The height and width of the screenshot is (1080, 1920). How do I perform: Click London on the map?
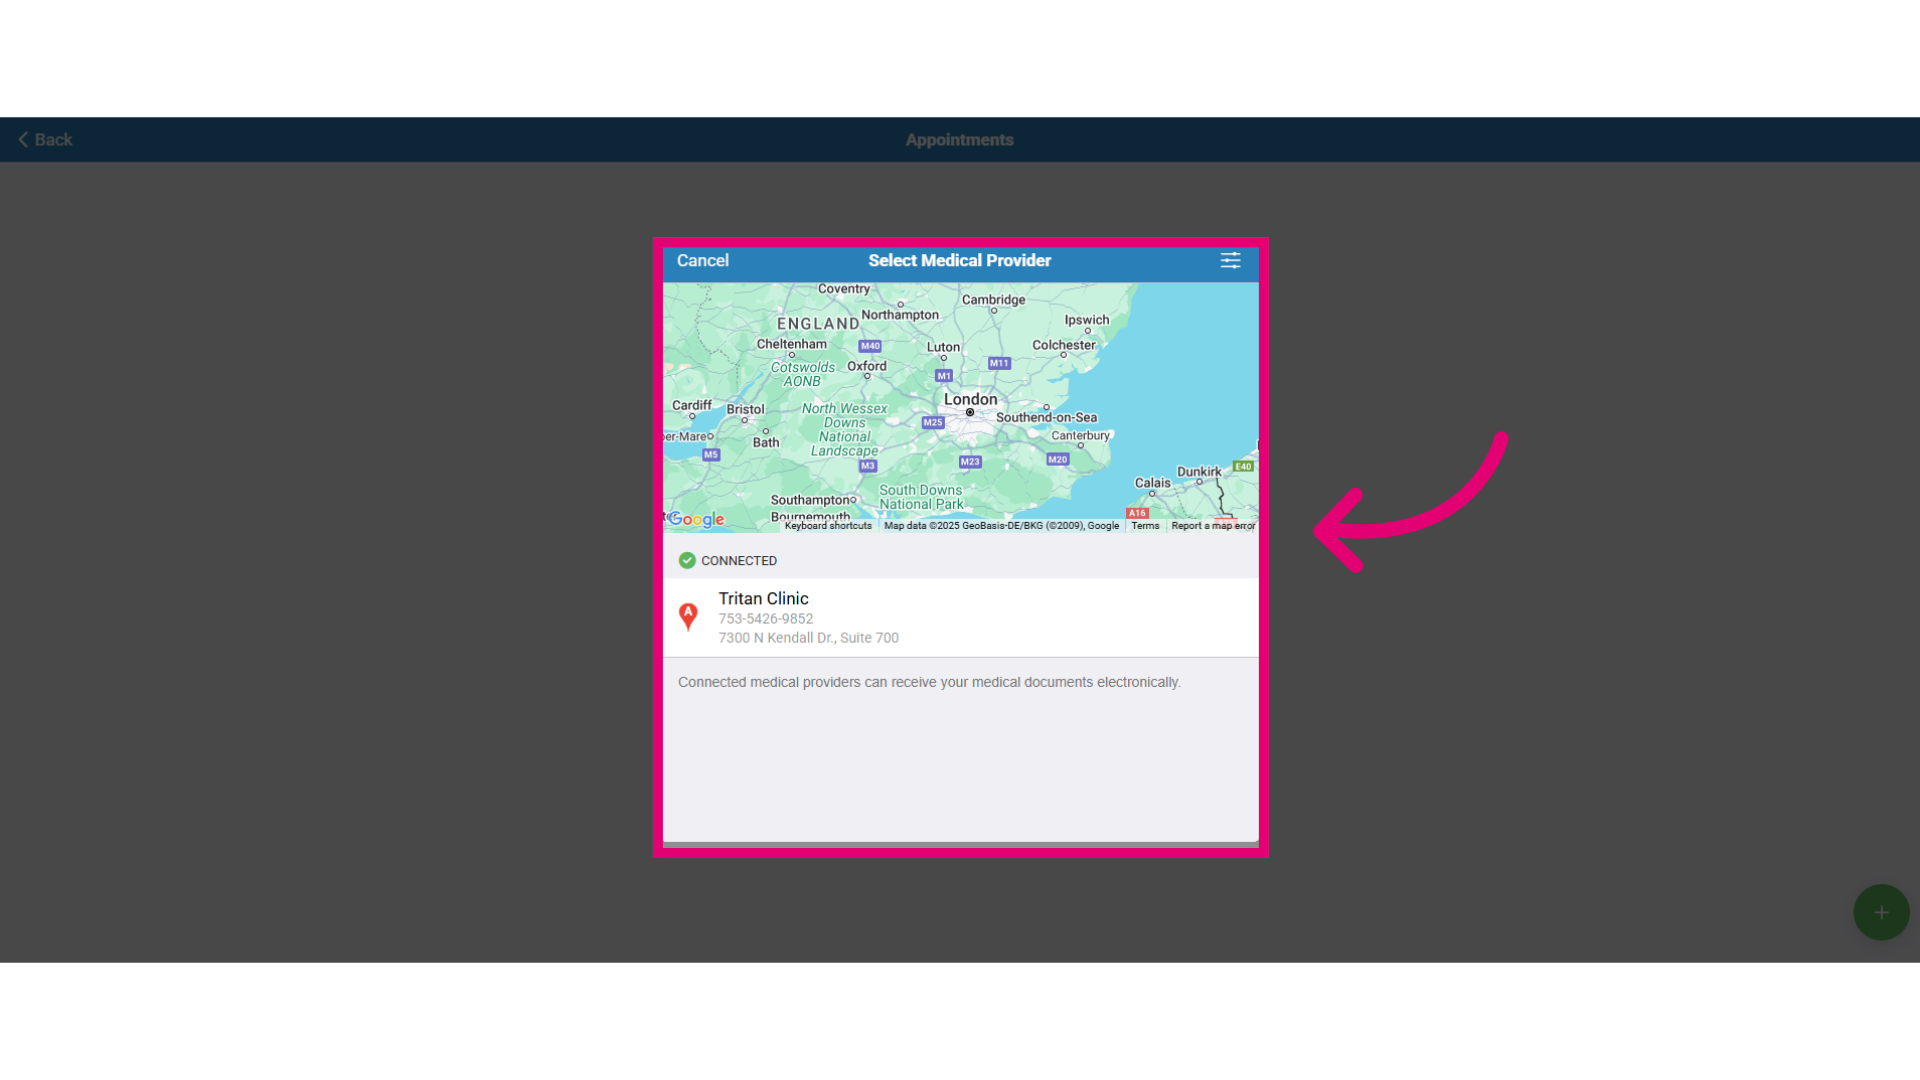coord(970,400)
